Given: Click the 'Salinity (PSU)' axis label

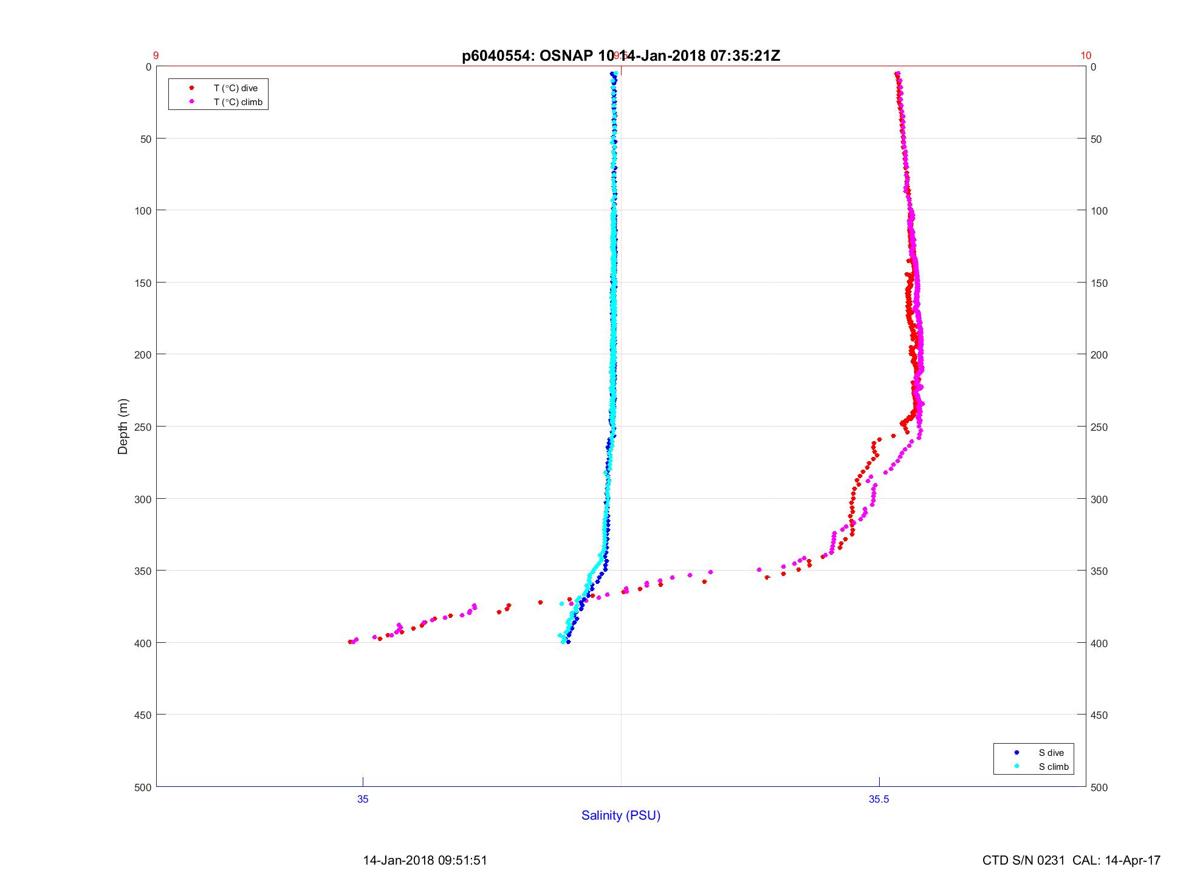Looking at the screenshot, I should [x=621, y=815].
